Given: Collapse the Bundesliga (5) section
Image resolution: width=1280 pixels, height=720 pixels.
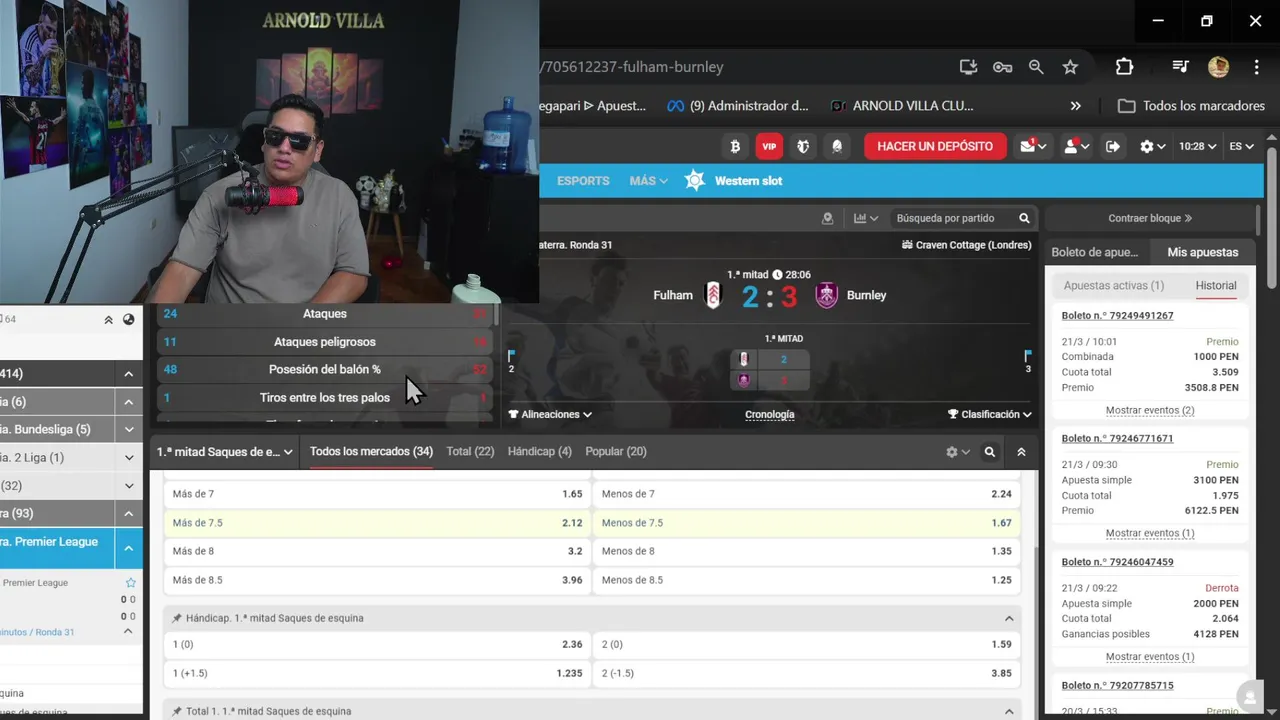Looking at the screenshot, I should coord(129,429).
